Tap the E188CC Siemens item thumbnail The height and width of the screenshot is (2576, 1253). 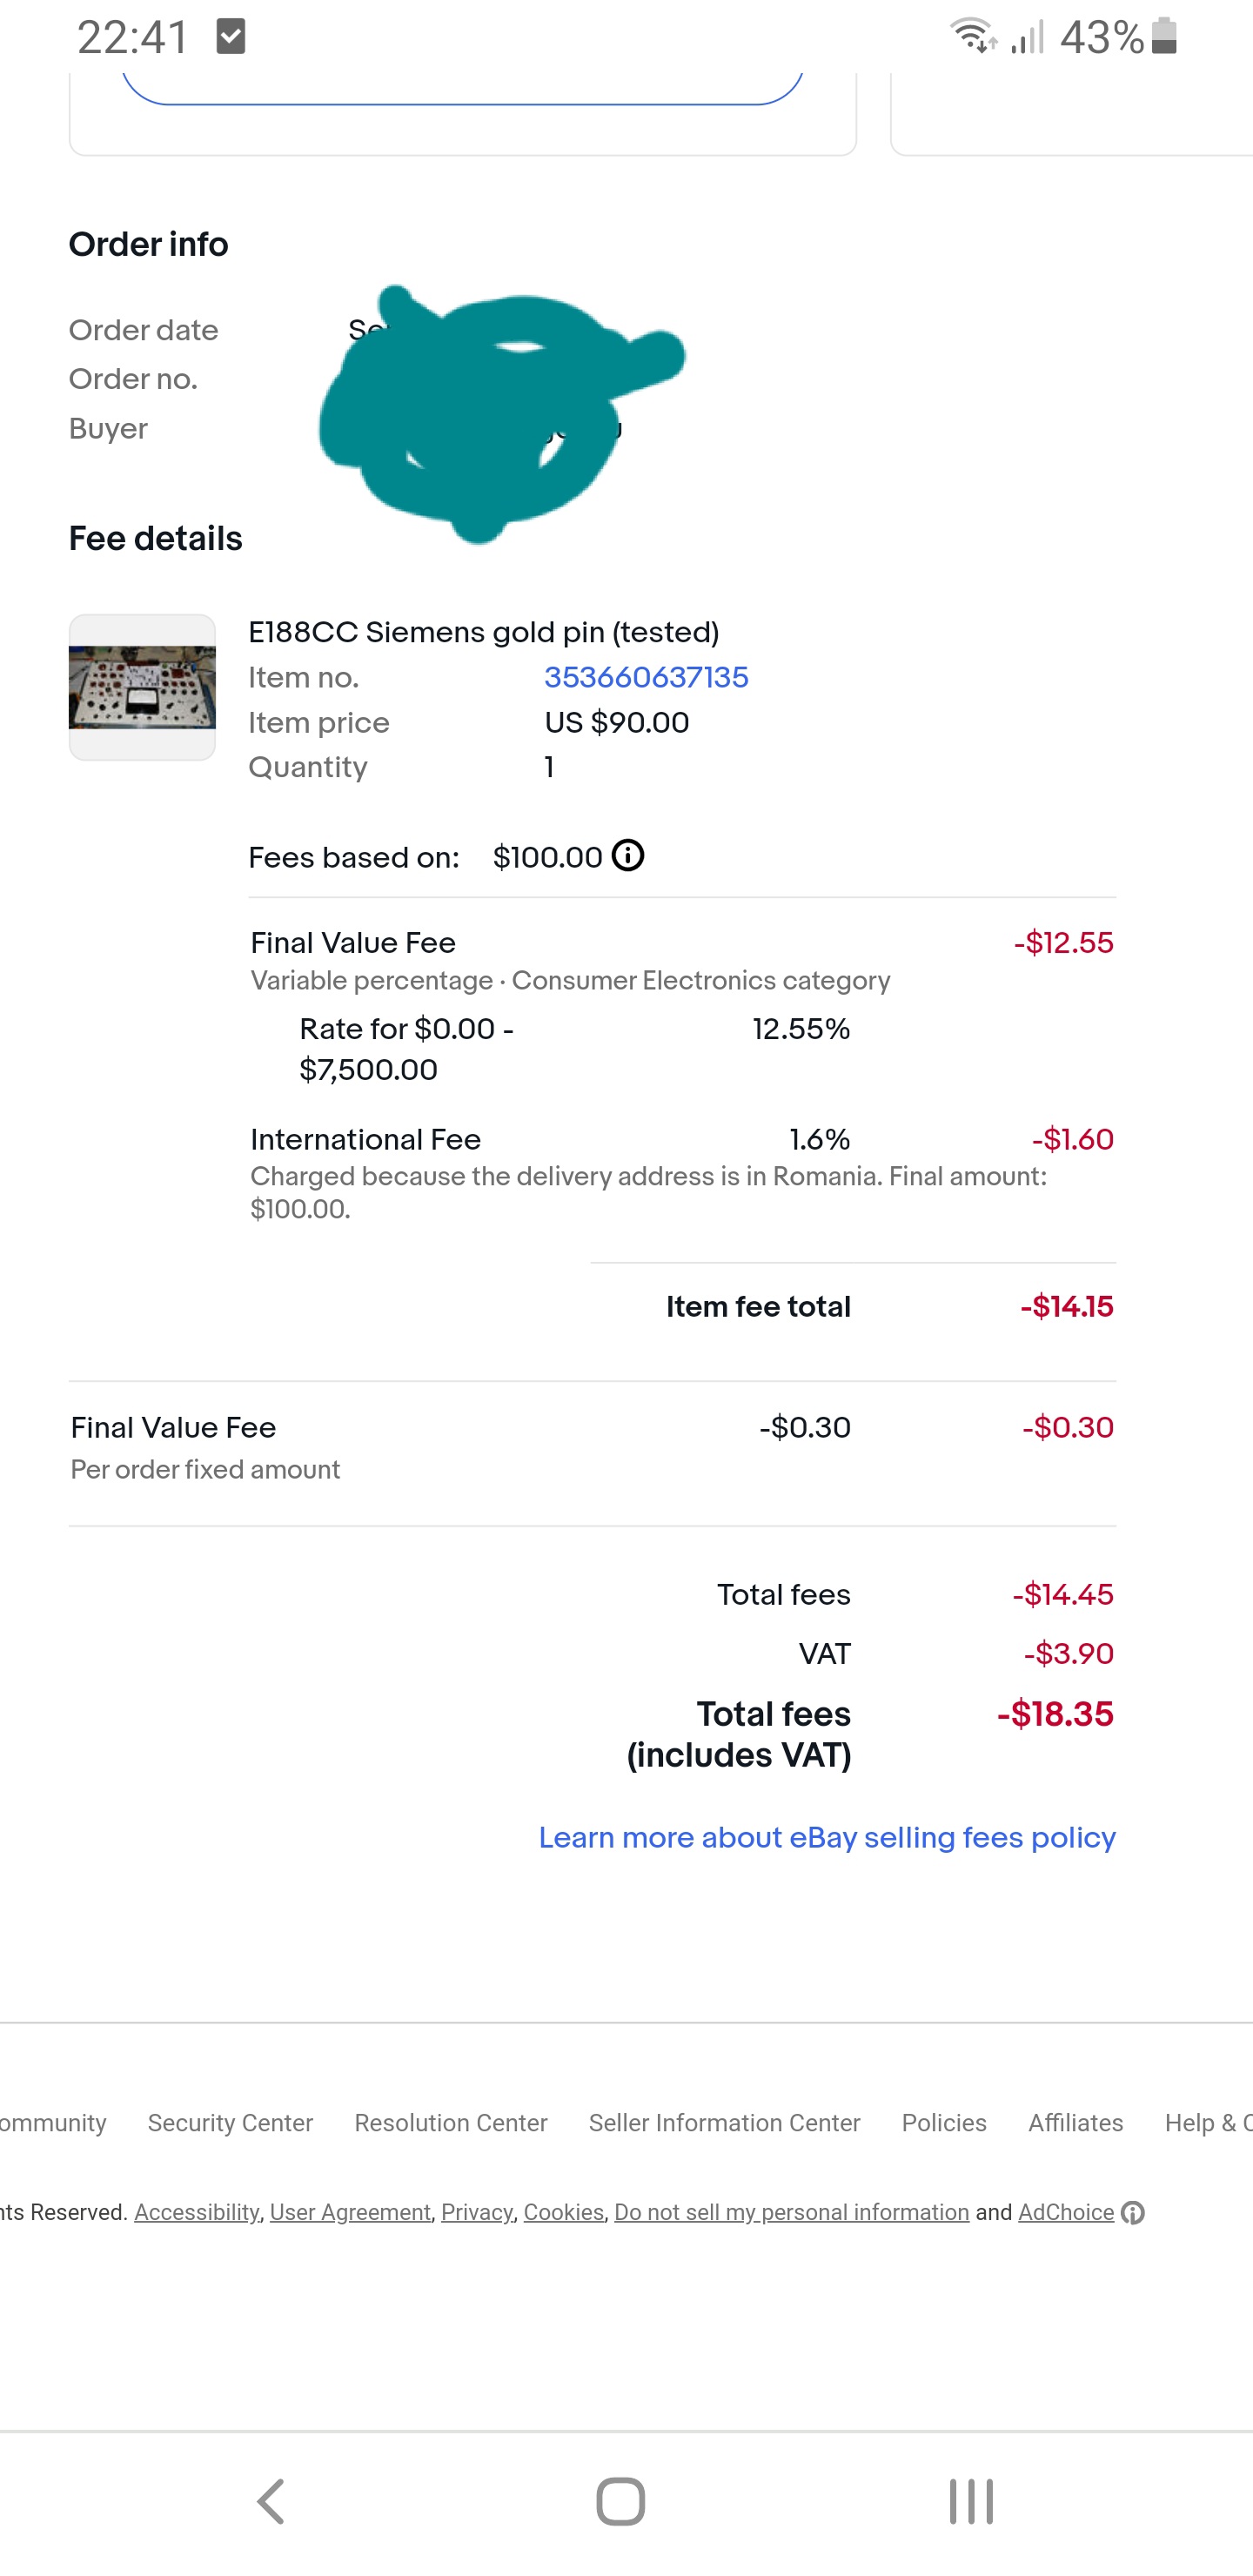coord(142,687)
